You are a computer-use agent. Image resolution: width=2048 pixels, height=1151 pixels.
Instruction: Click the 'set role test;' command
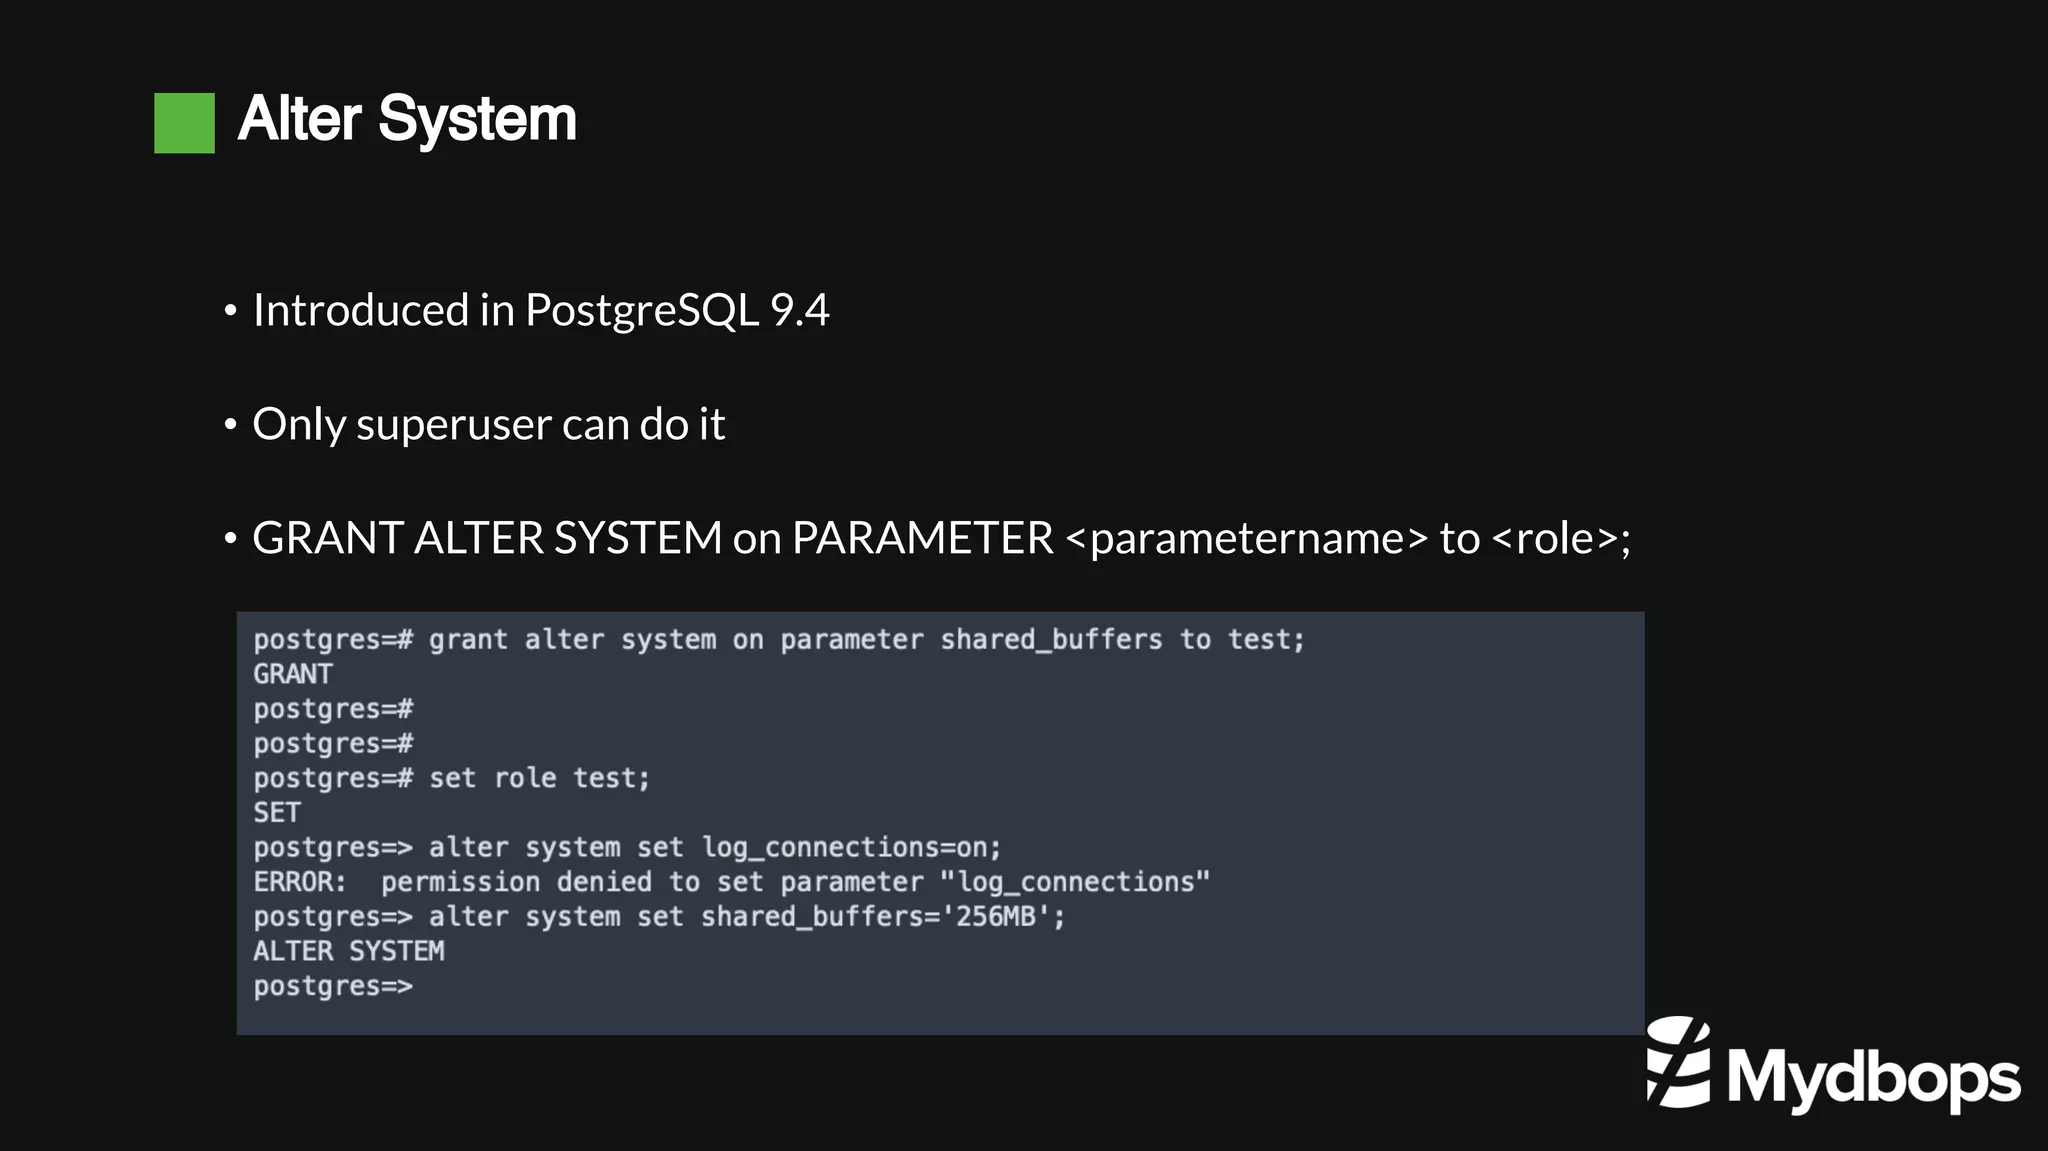(539, 778)
